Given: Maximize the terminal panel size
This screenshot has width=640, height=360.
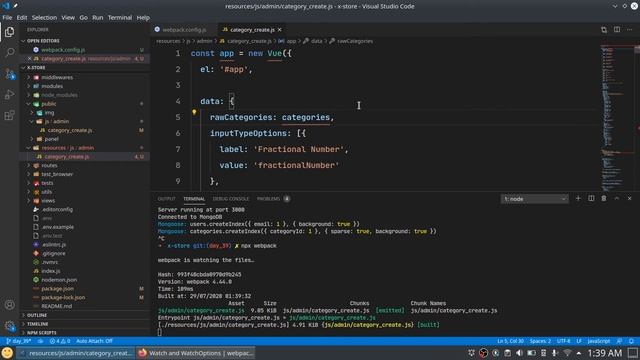Looking at the screenshot, I should (617, 199).
